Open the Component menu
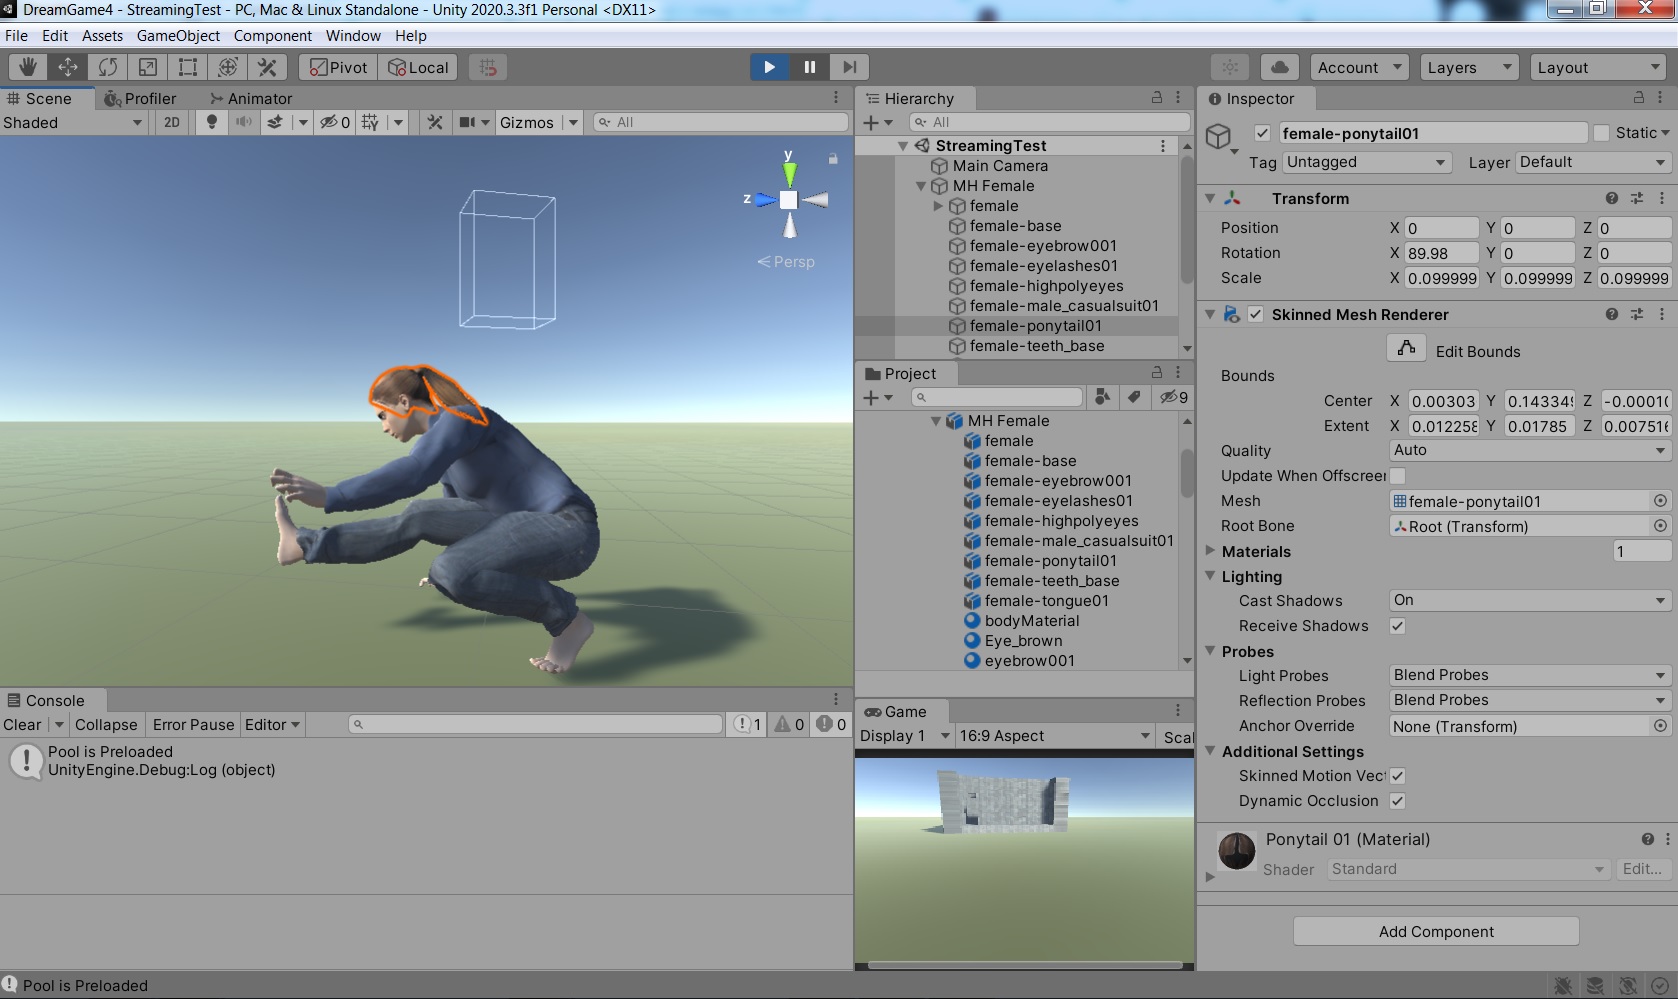This screenshot has height=999, width=1678. coord(273,36)
